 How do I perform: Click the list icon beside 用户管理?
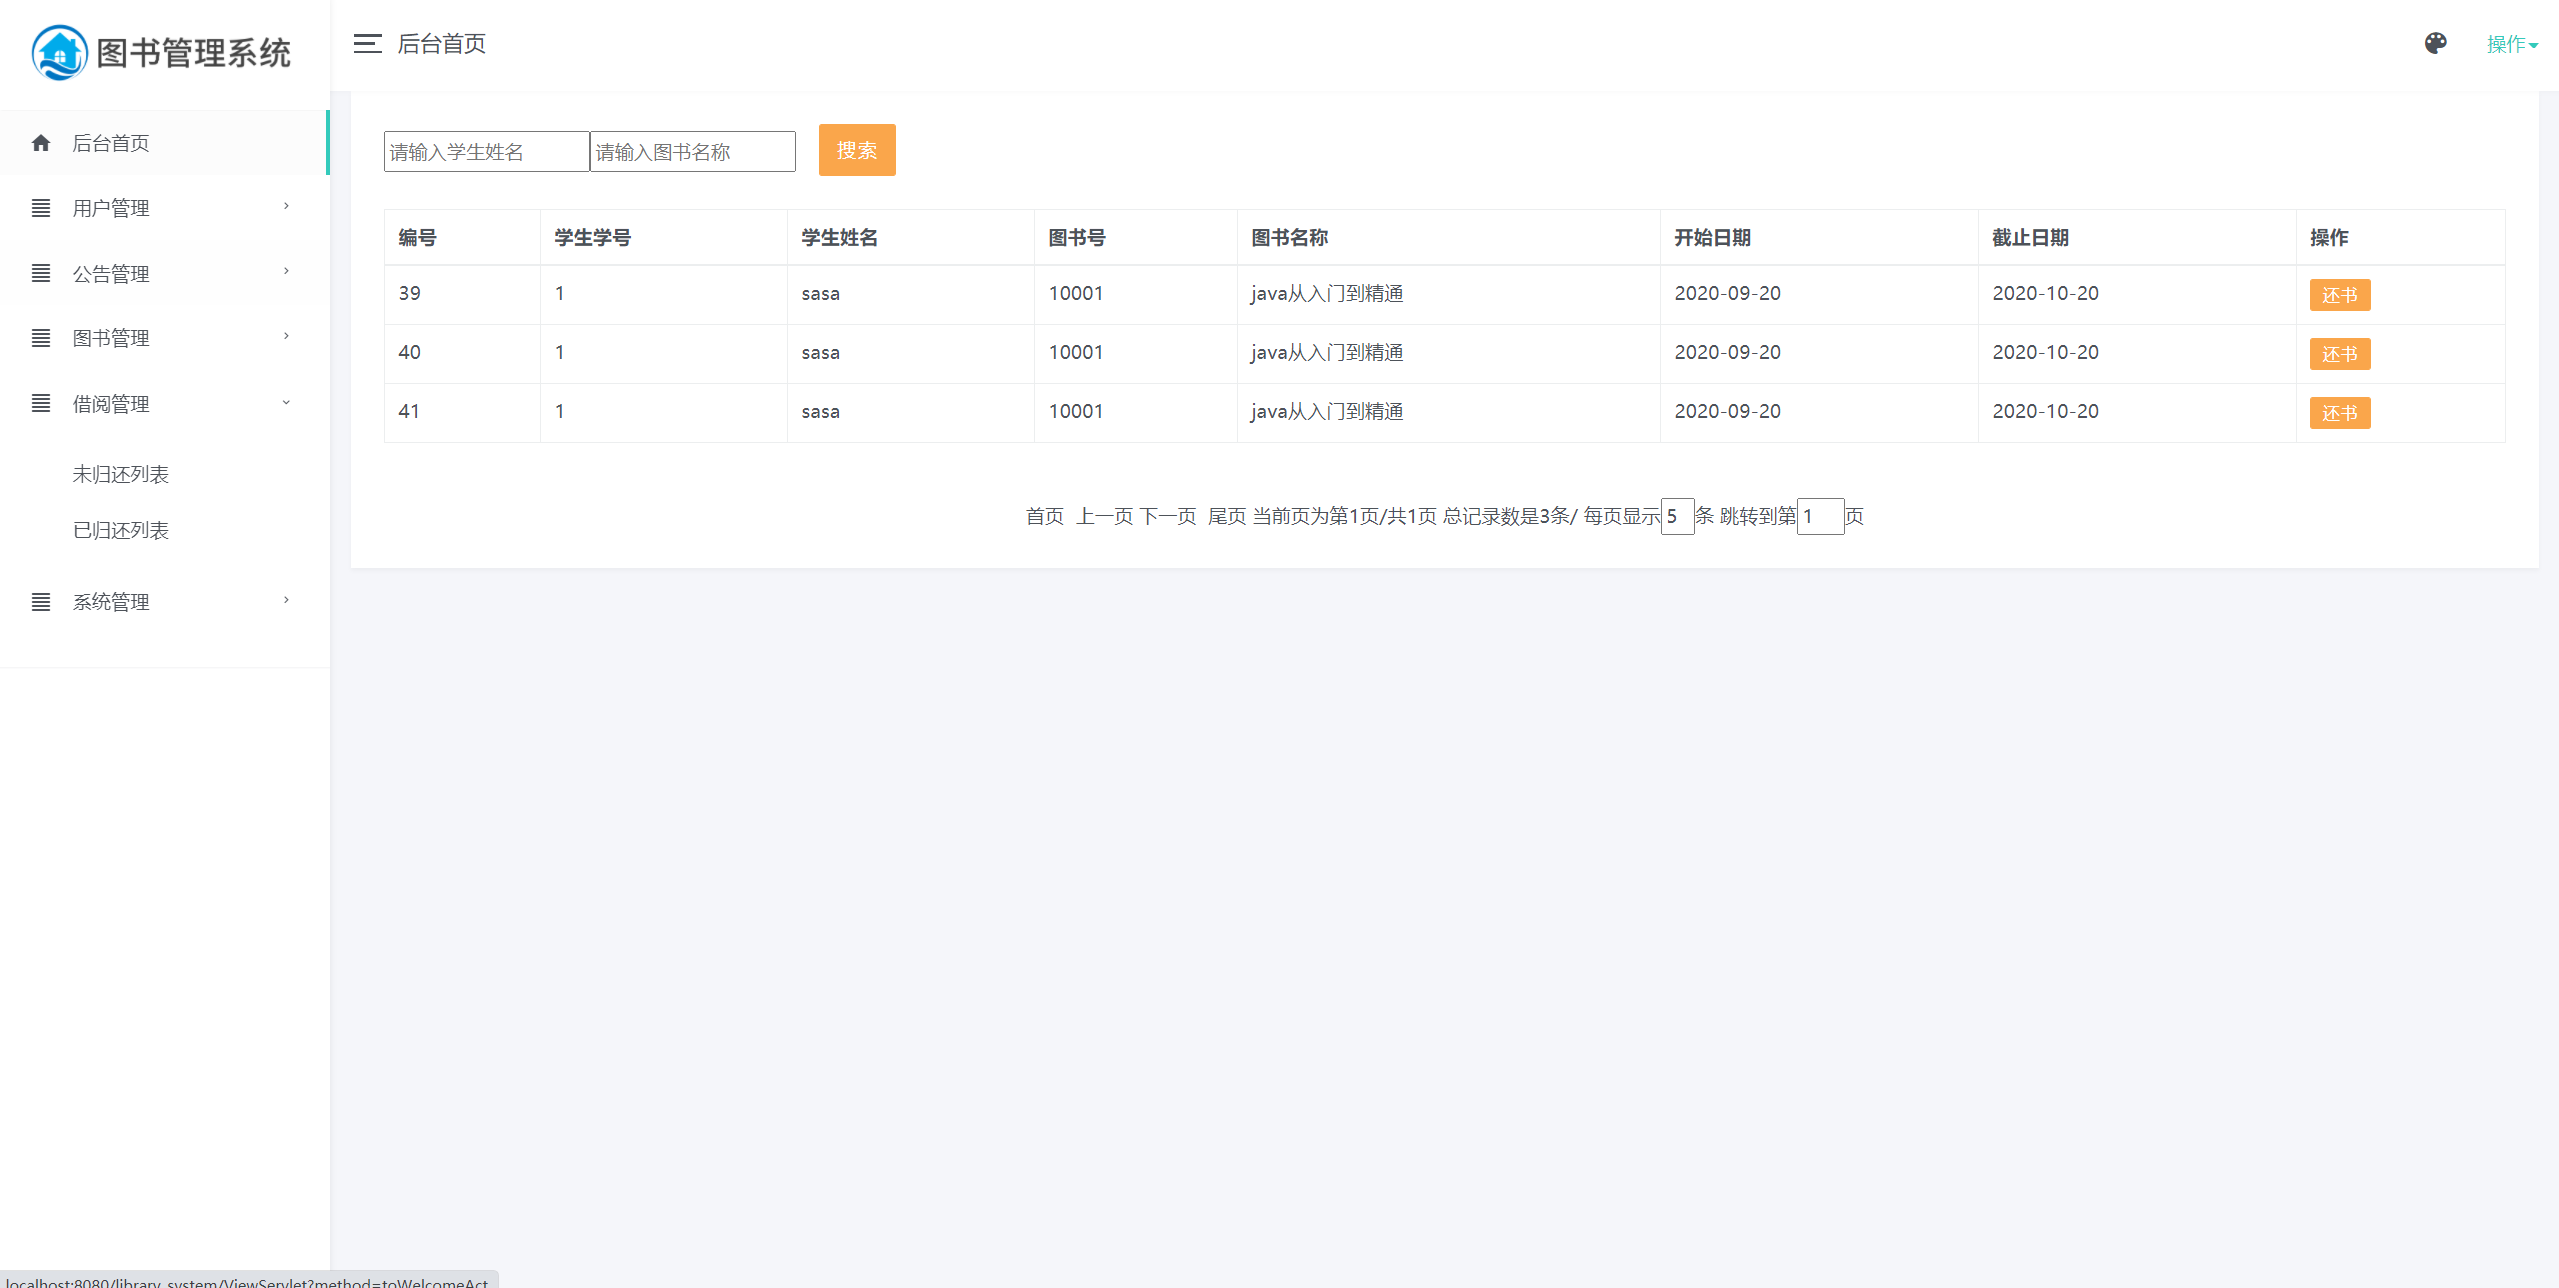click(x=41, y=208)
